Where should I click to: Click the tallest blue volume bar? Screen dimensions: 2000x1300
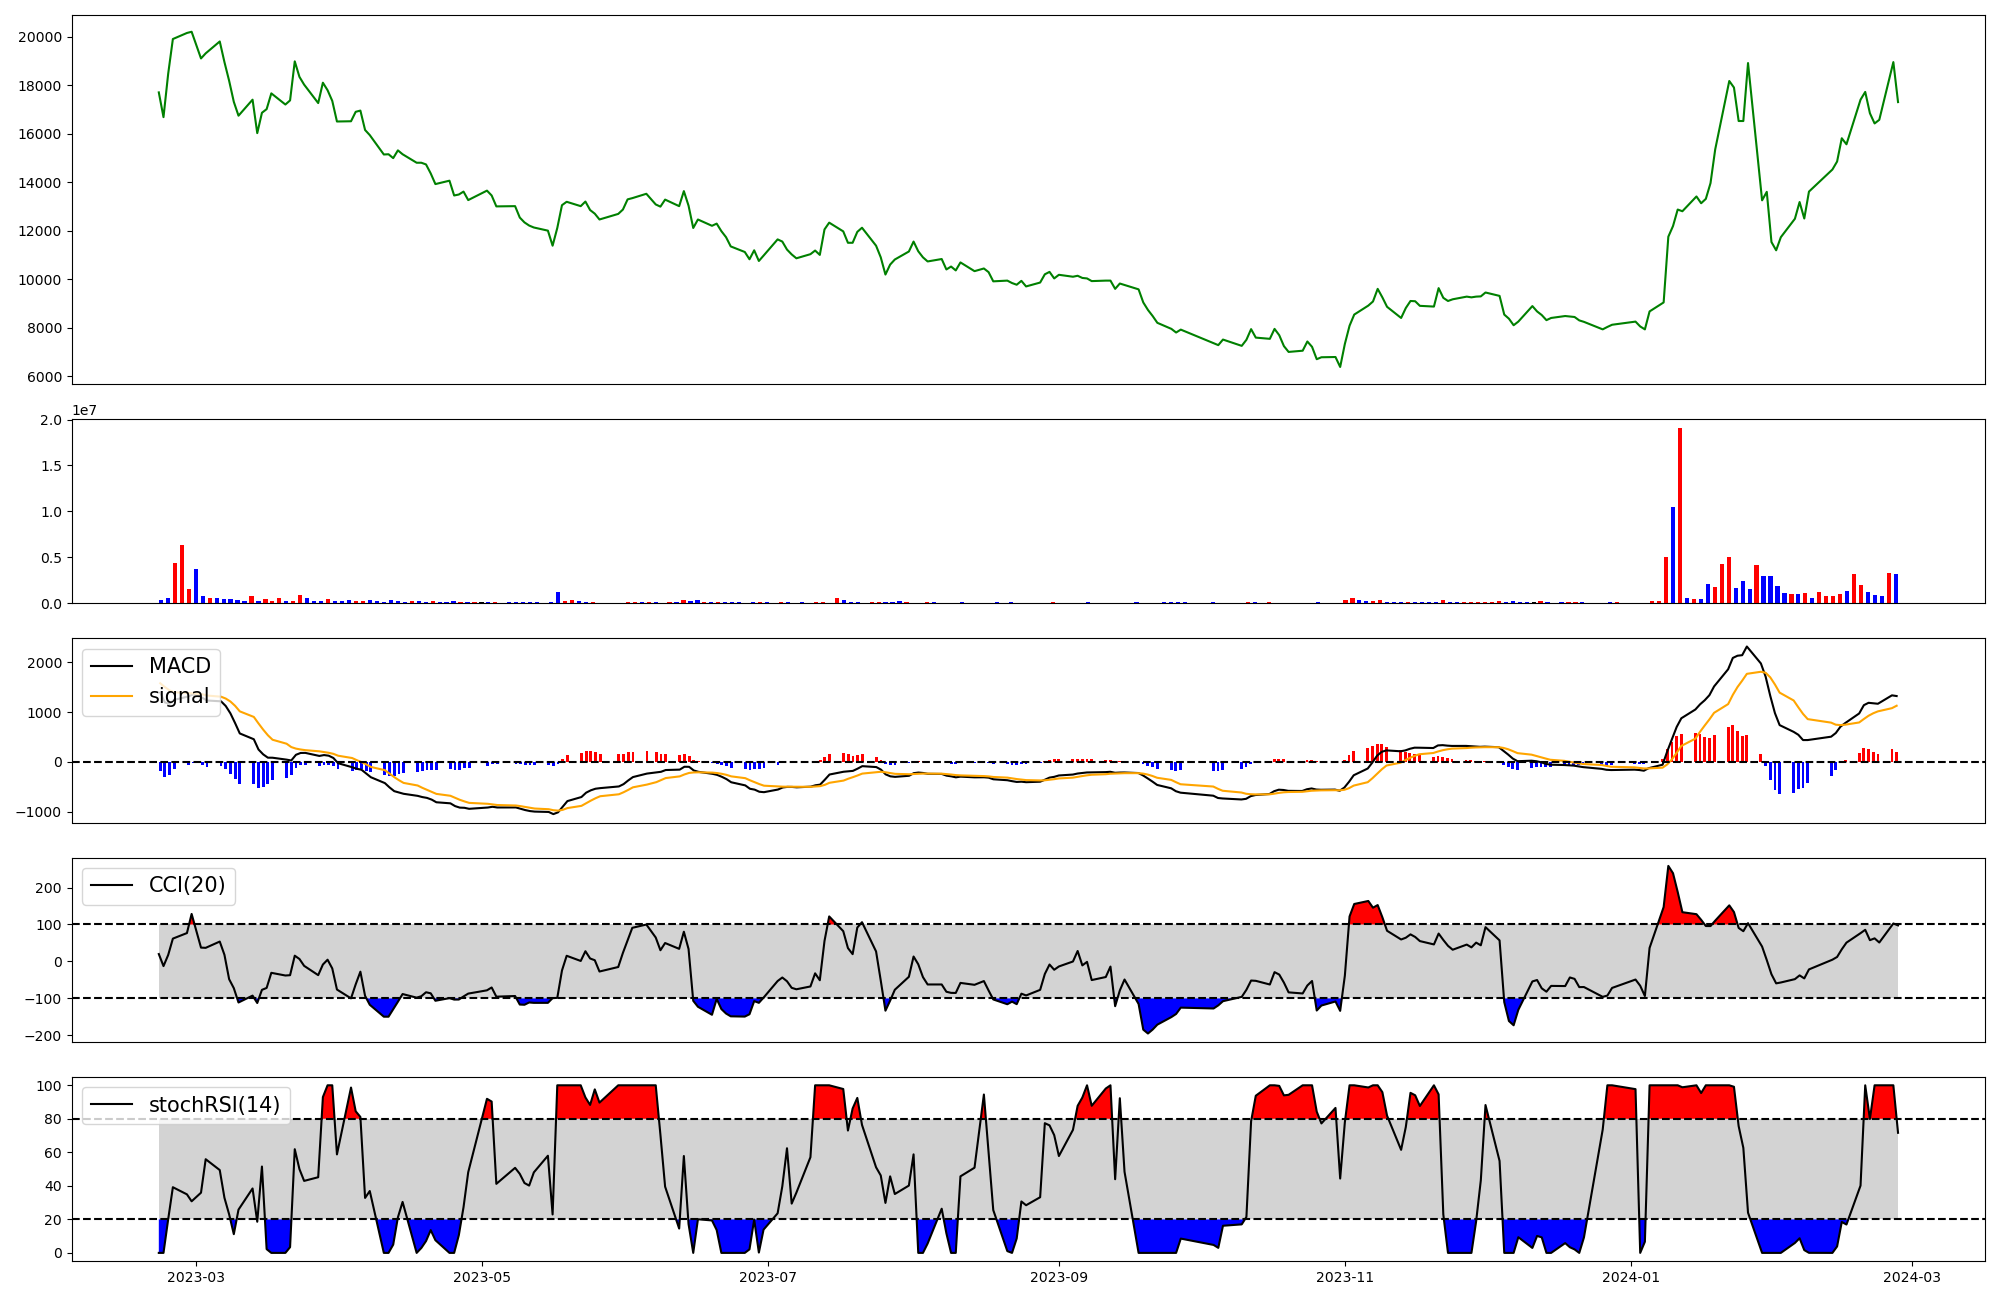[x=1673, y=555]
